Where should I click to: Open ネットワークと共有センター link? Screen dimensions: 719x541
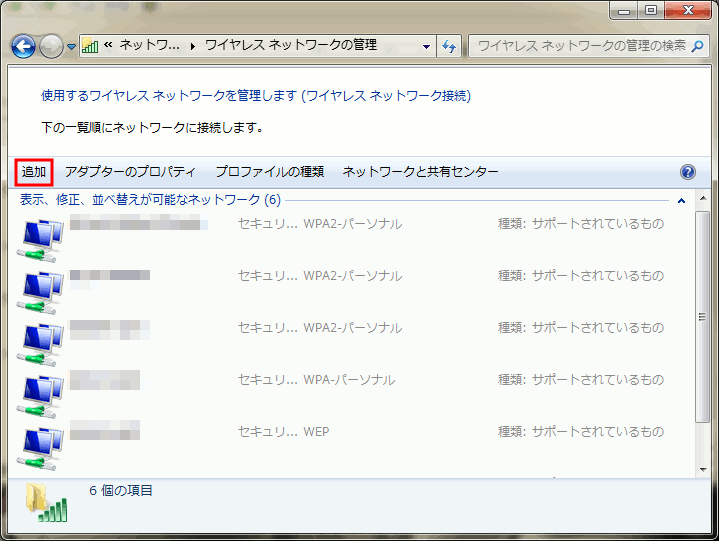click(420, 172)
